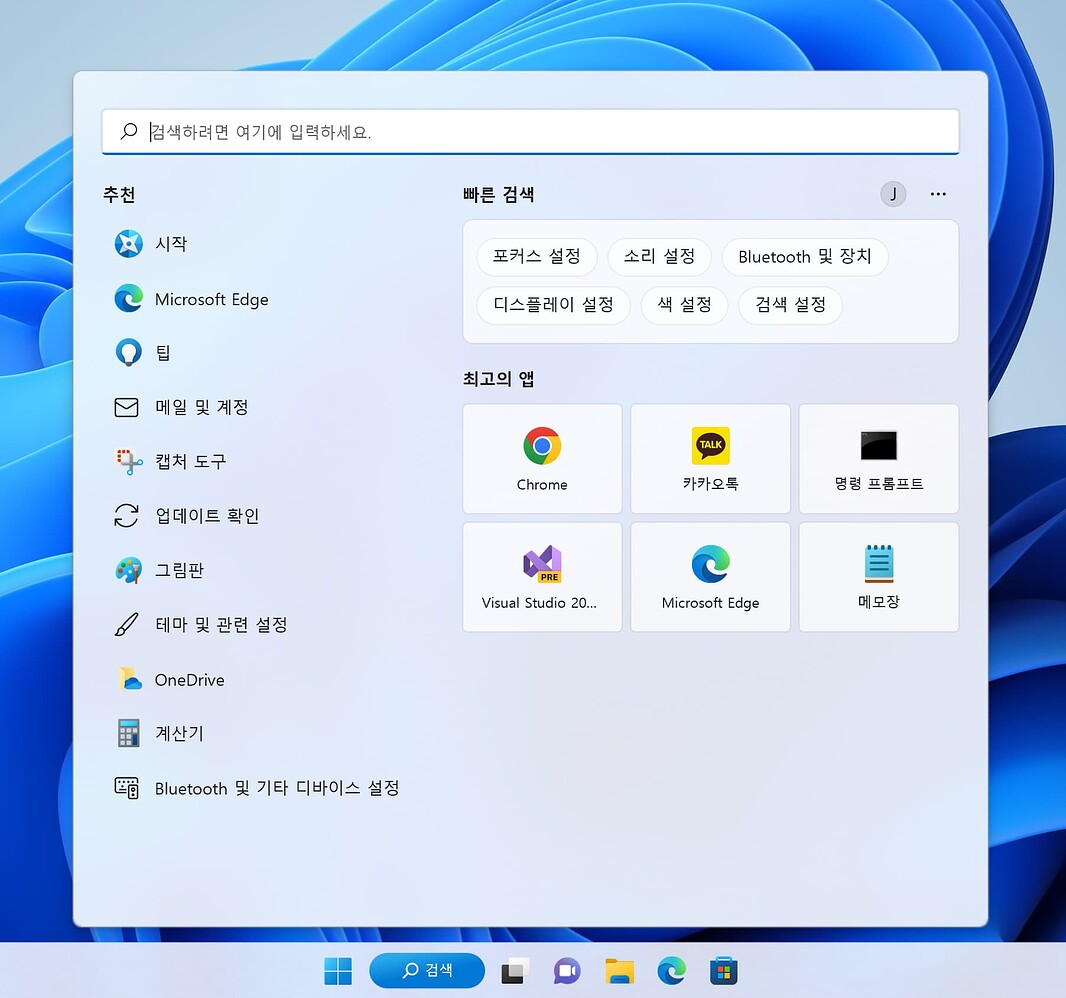The width and height of the screenshot is (1066, 998).
Task: Open Task View on the taskbar
Action: 515,971
